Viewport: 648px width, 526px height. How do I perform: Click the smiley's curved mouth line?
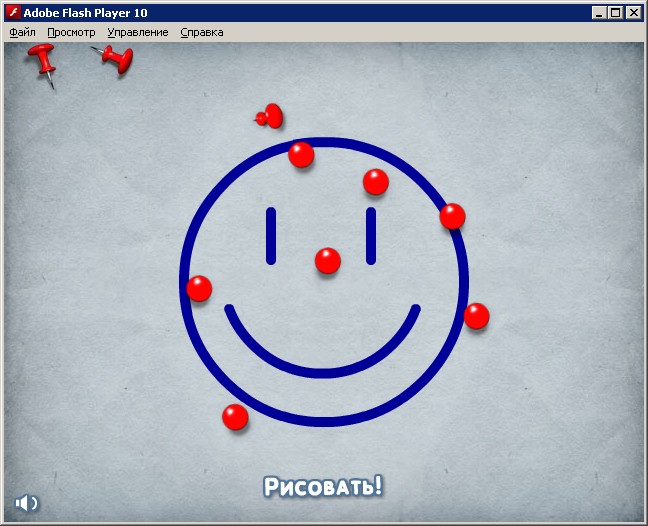pos(323,372)
